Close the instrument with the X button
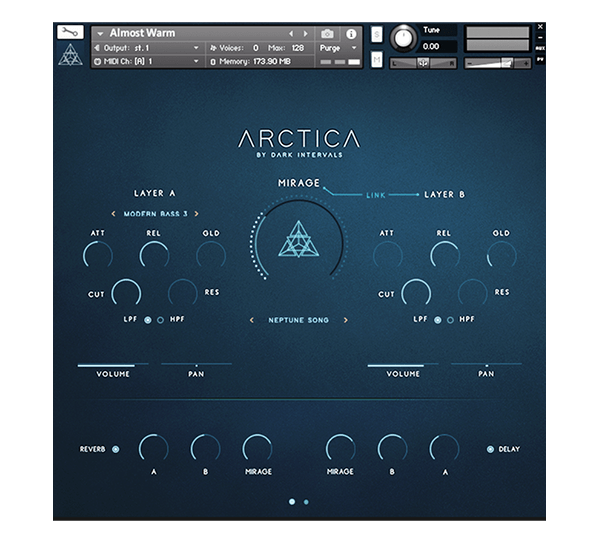Image resolution: width=600 pixels, height=543 pixels. [540, 27]
